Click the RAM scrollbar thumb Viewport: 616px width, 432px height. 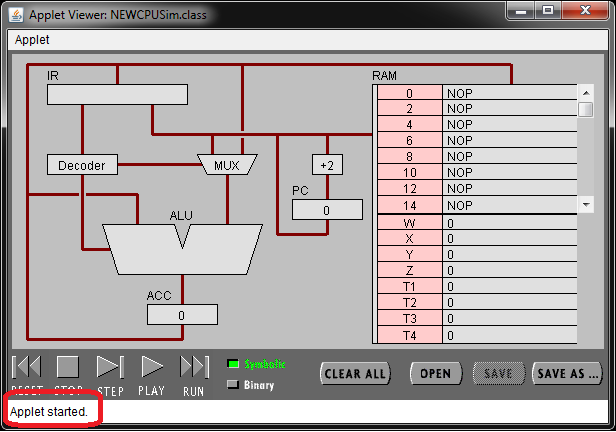586,109
